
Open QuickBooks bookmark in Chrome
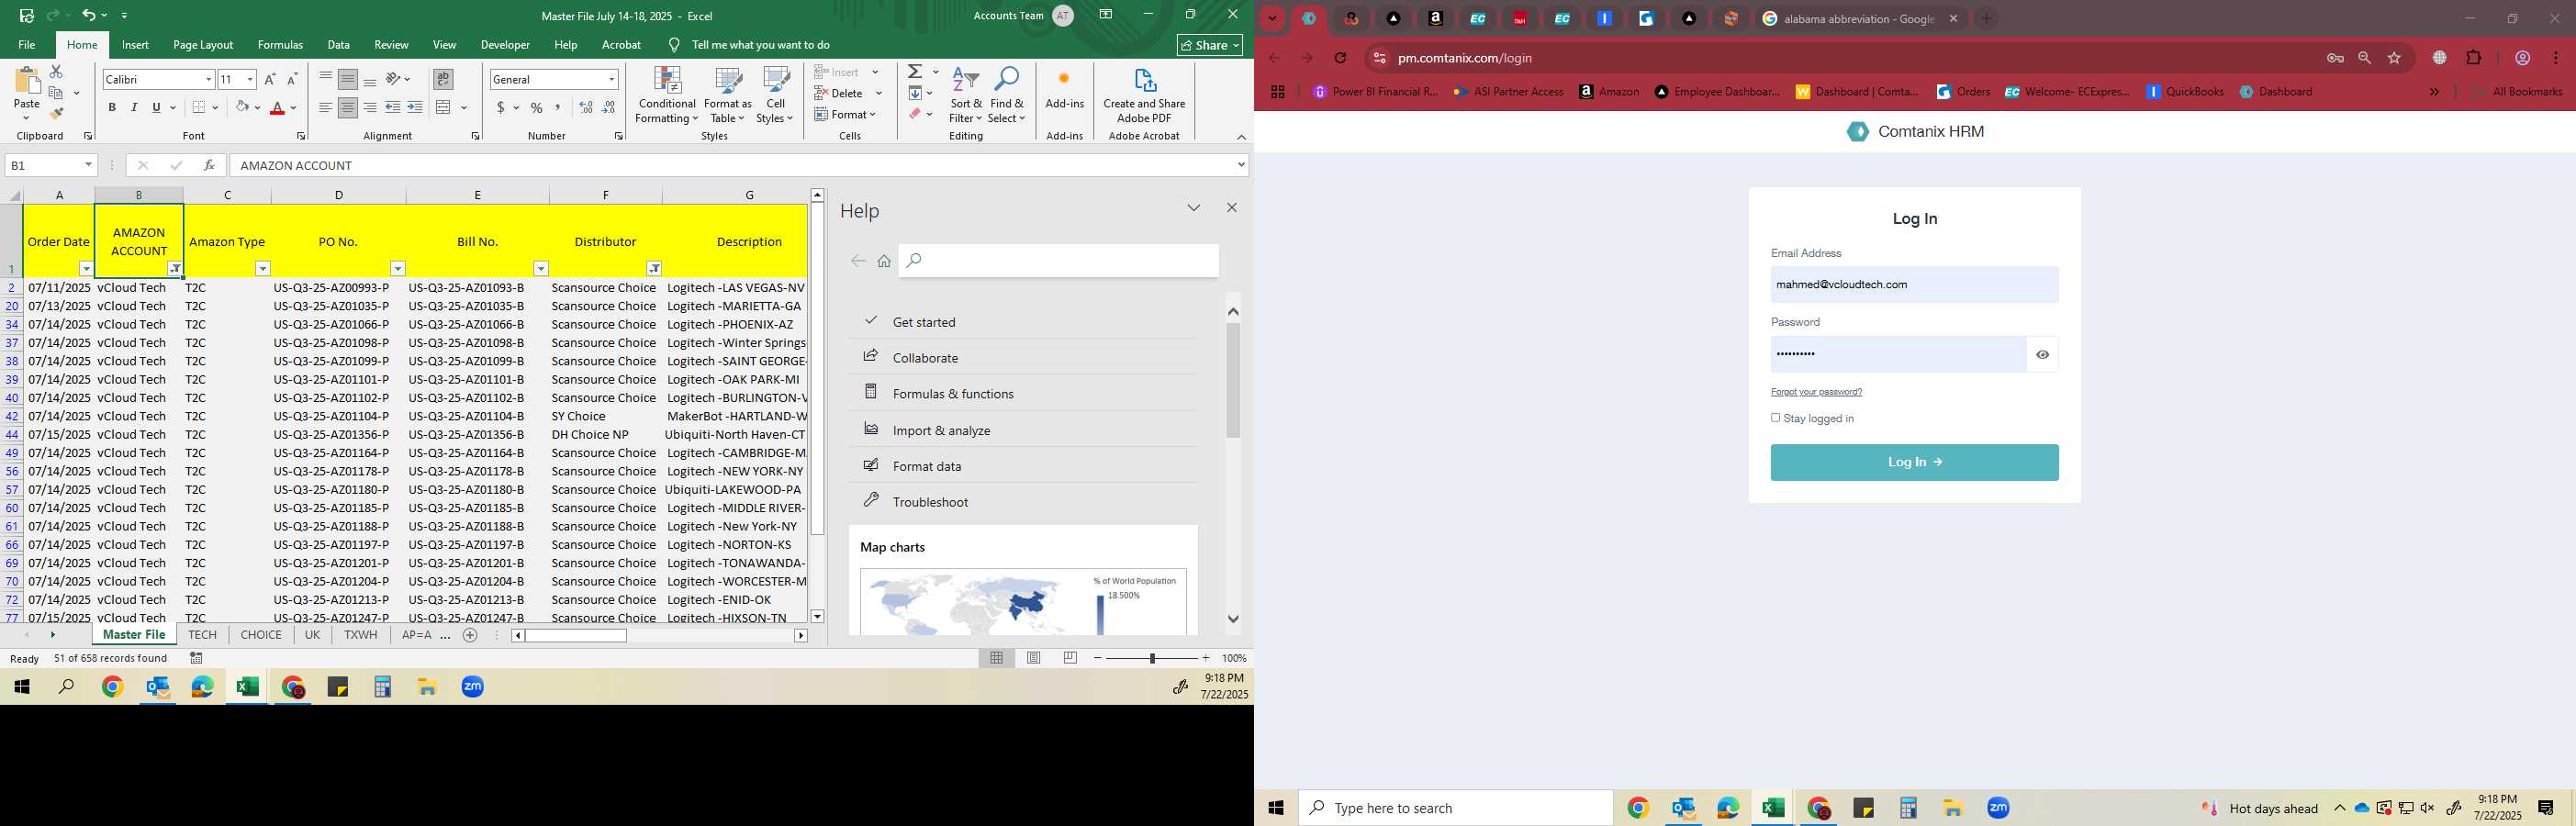tap(2185, 91)
